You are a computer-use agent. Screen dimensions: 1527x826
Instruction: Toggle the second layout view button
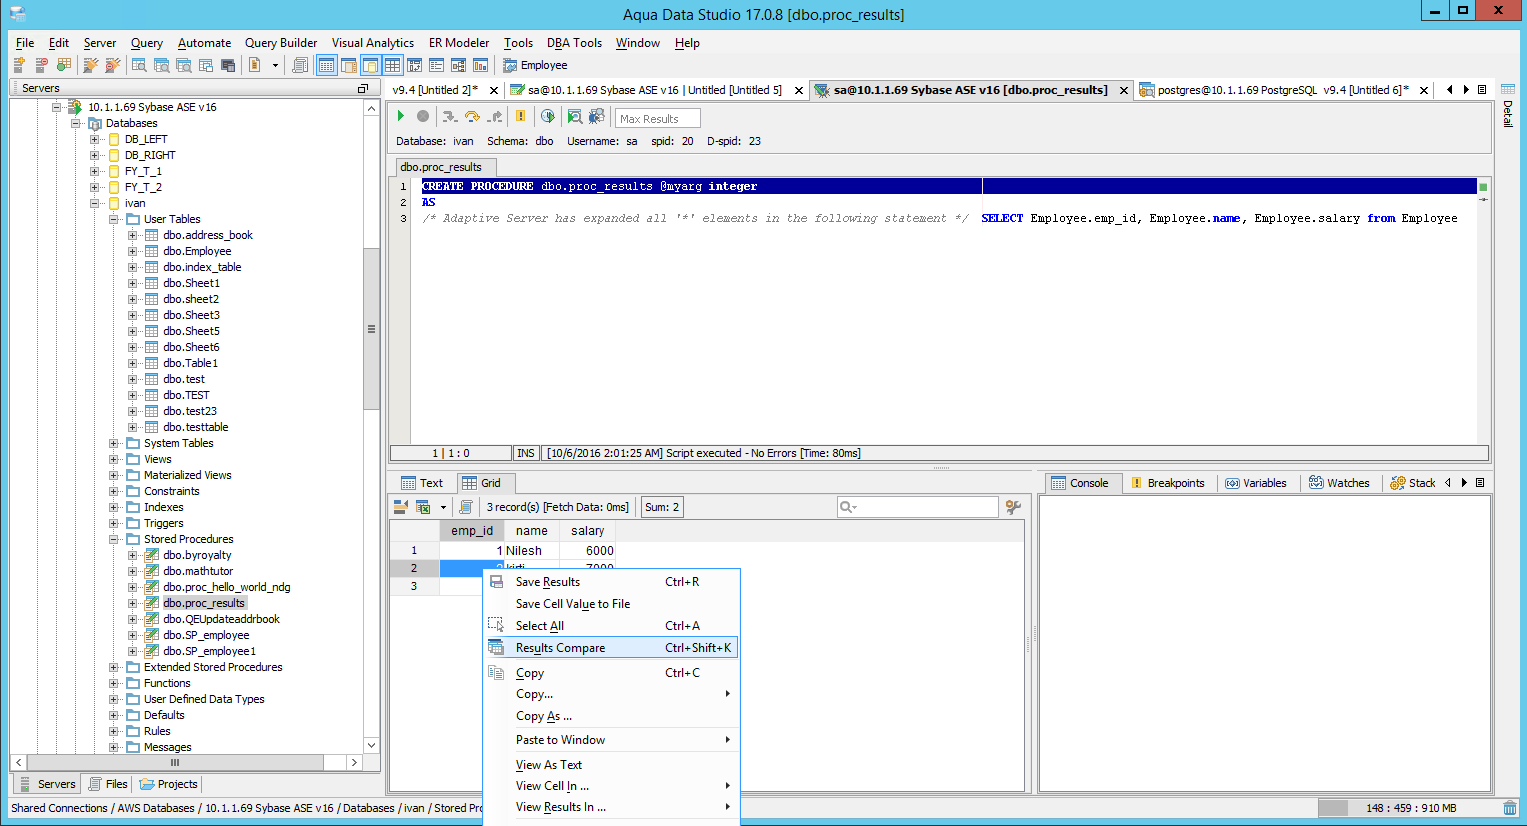pyautogui.click(x=349, y=65)
